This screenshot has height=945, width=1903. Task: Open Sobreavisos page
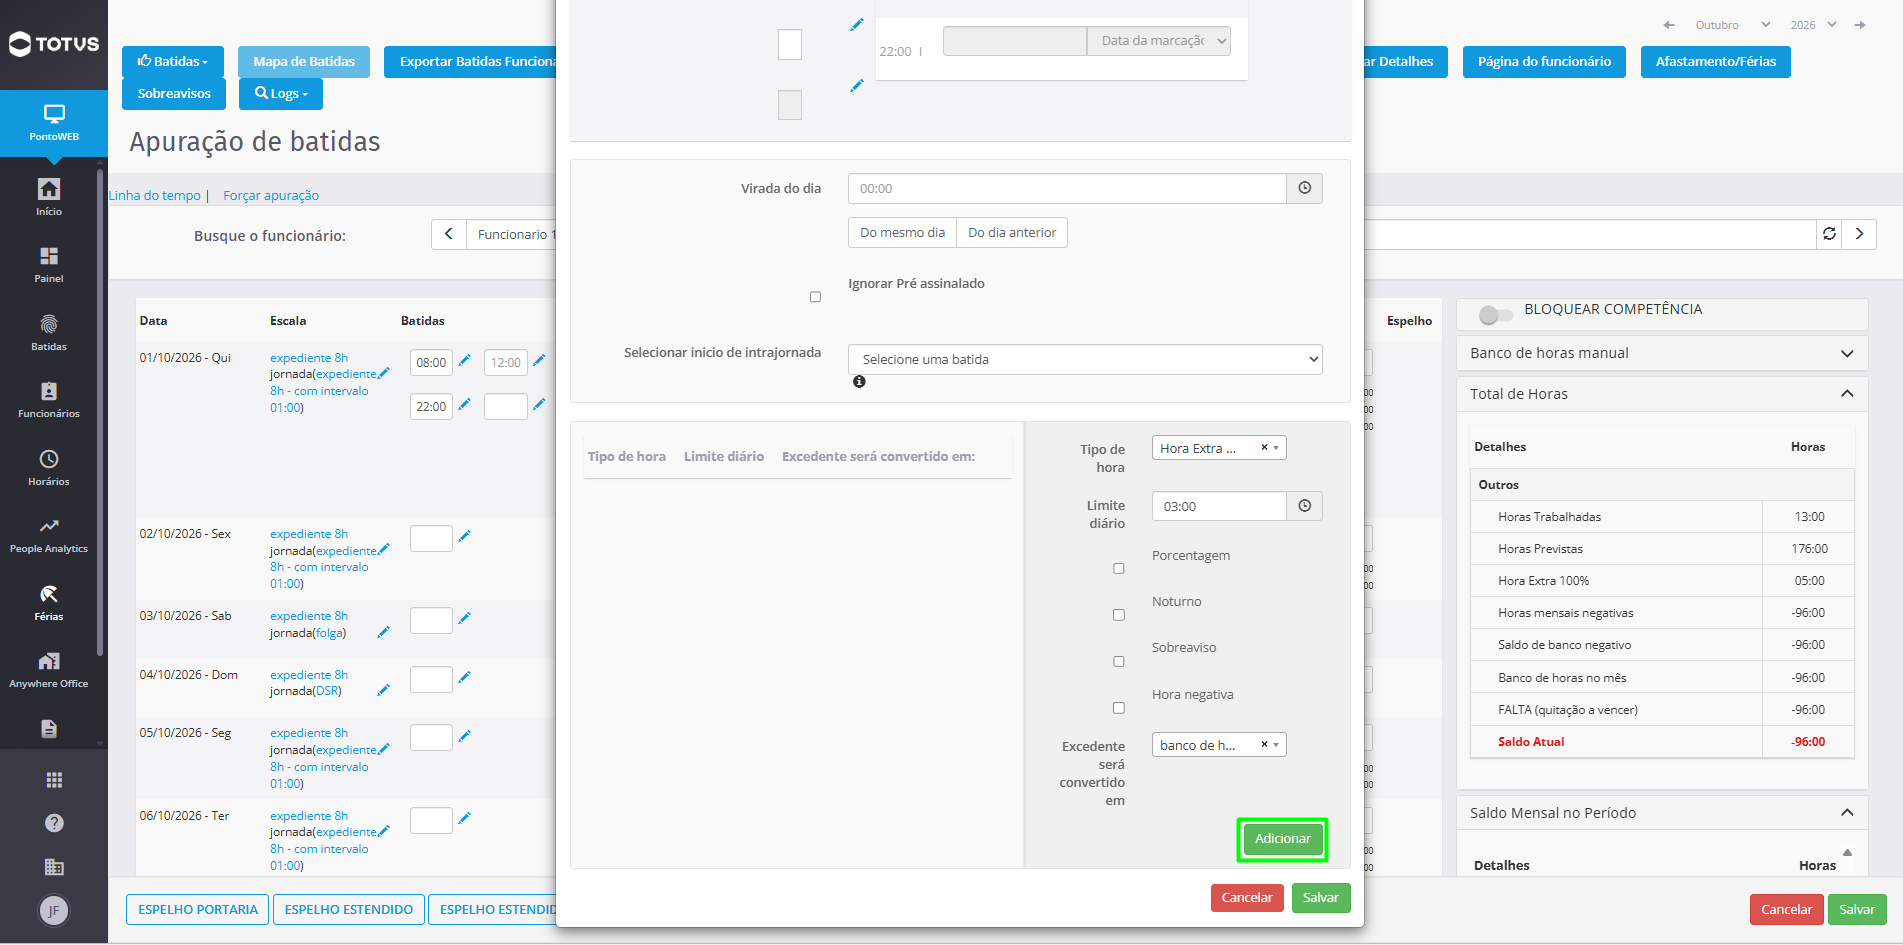pos(174,94)
